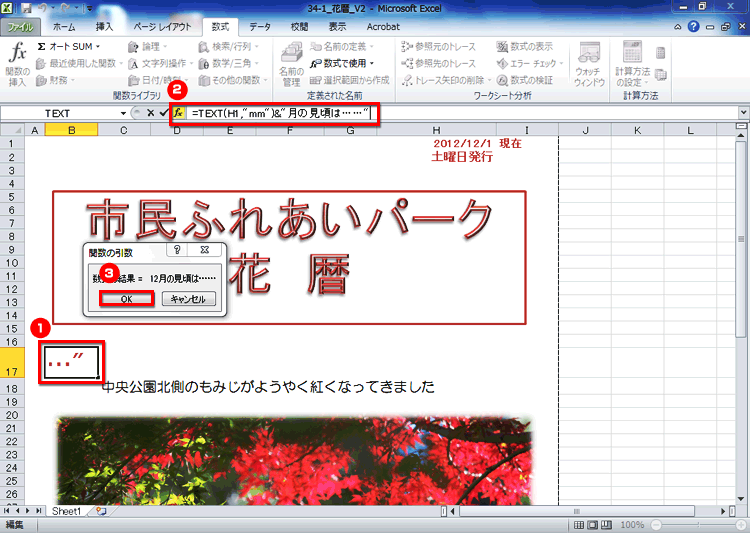This screenshot has width=750, height=533.
Task: Open 最近使用した関数 list
Action: coord(79,63)
